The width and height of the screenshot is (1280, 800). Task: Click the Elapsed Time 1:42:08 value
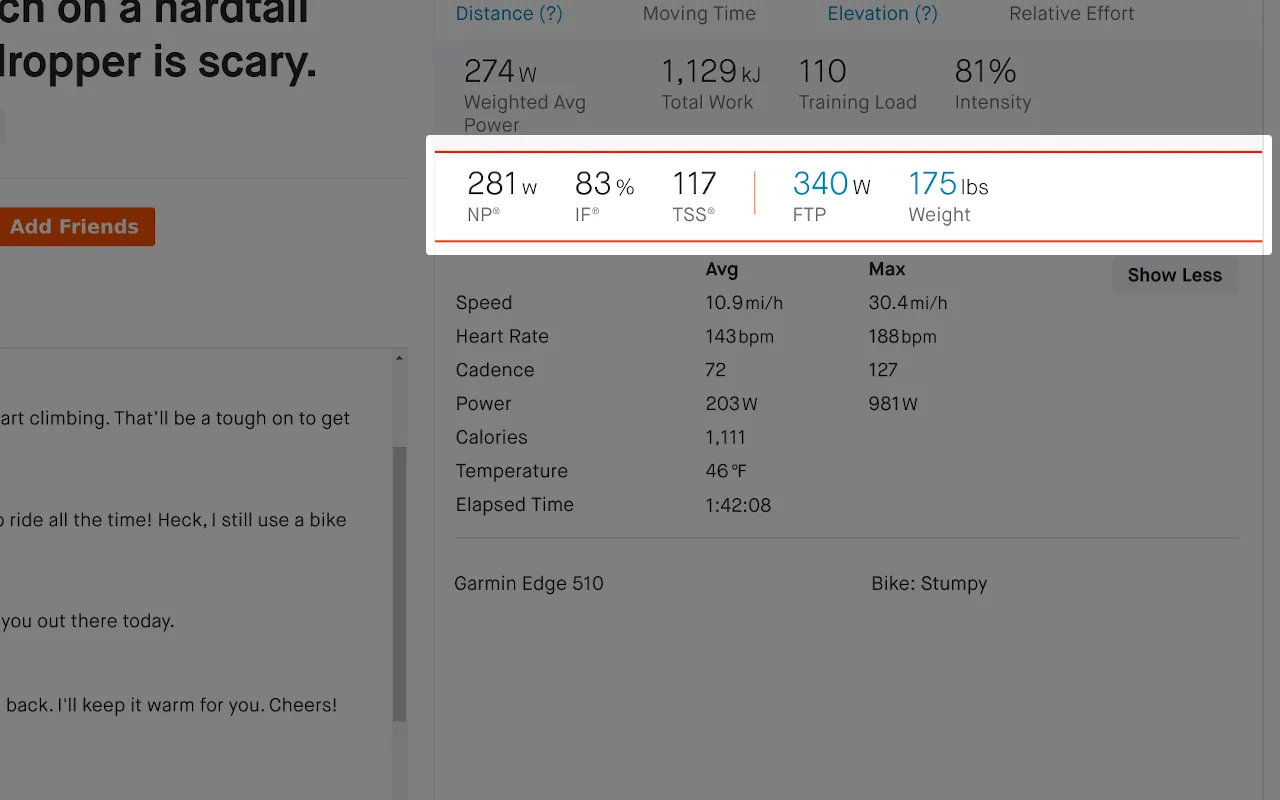(738, 505)
